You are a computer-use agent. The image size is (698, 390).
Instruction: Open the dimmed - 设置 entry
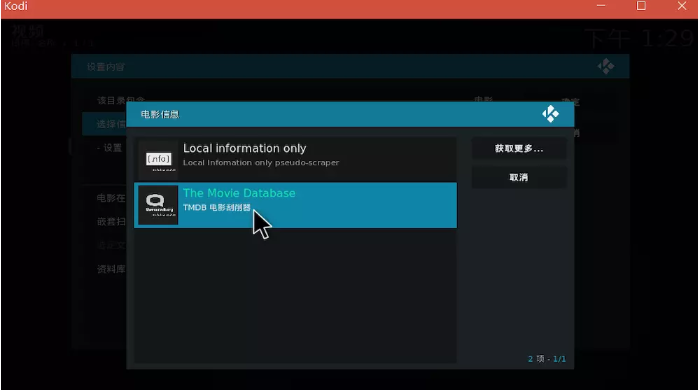[110, 148]
